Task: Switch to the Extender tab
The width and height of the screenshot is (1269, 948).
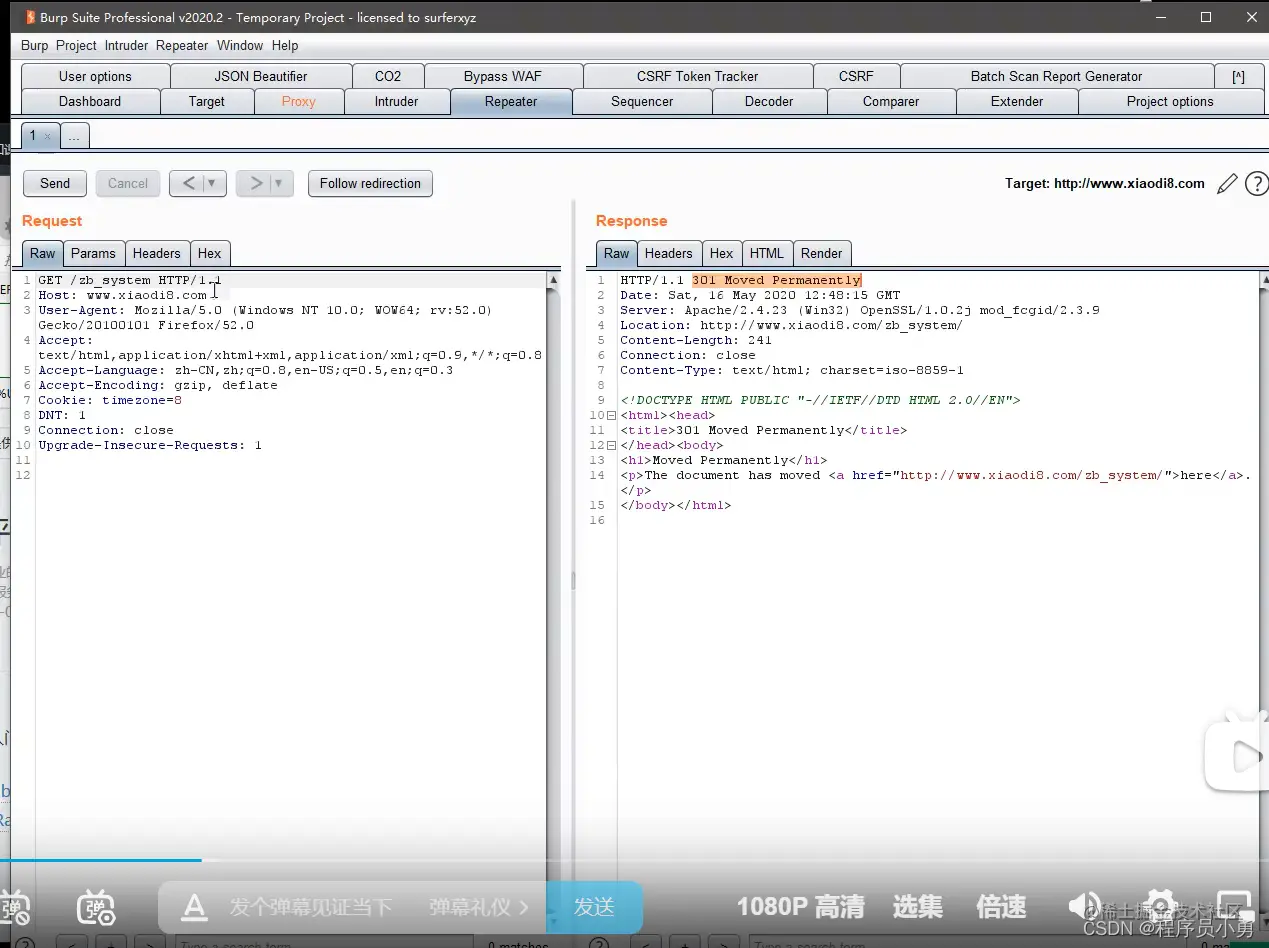Action: coord(1017,101)
